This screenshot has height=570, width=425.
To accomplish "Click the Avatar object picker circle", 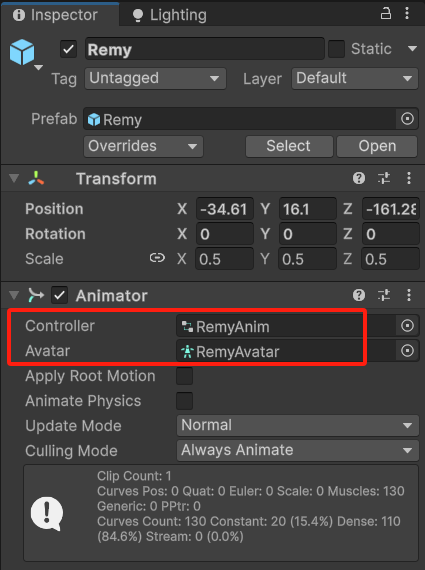I will (407, 350).
